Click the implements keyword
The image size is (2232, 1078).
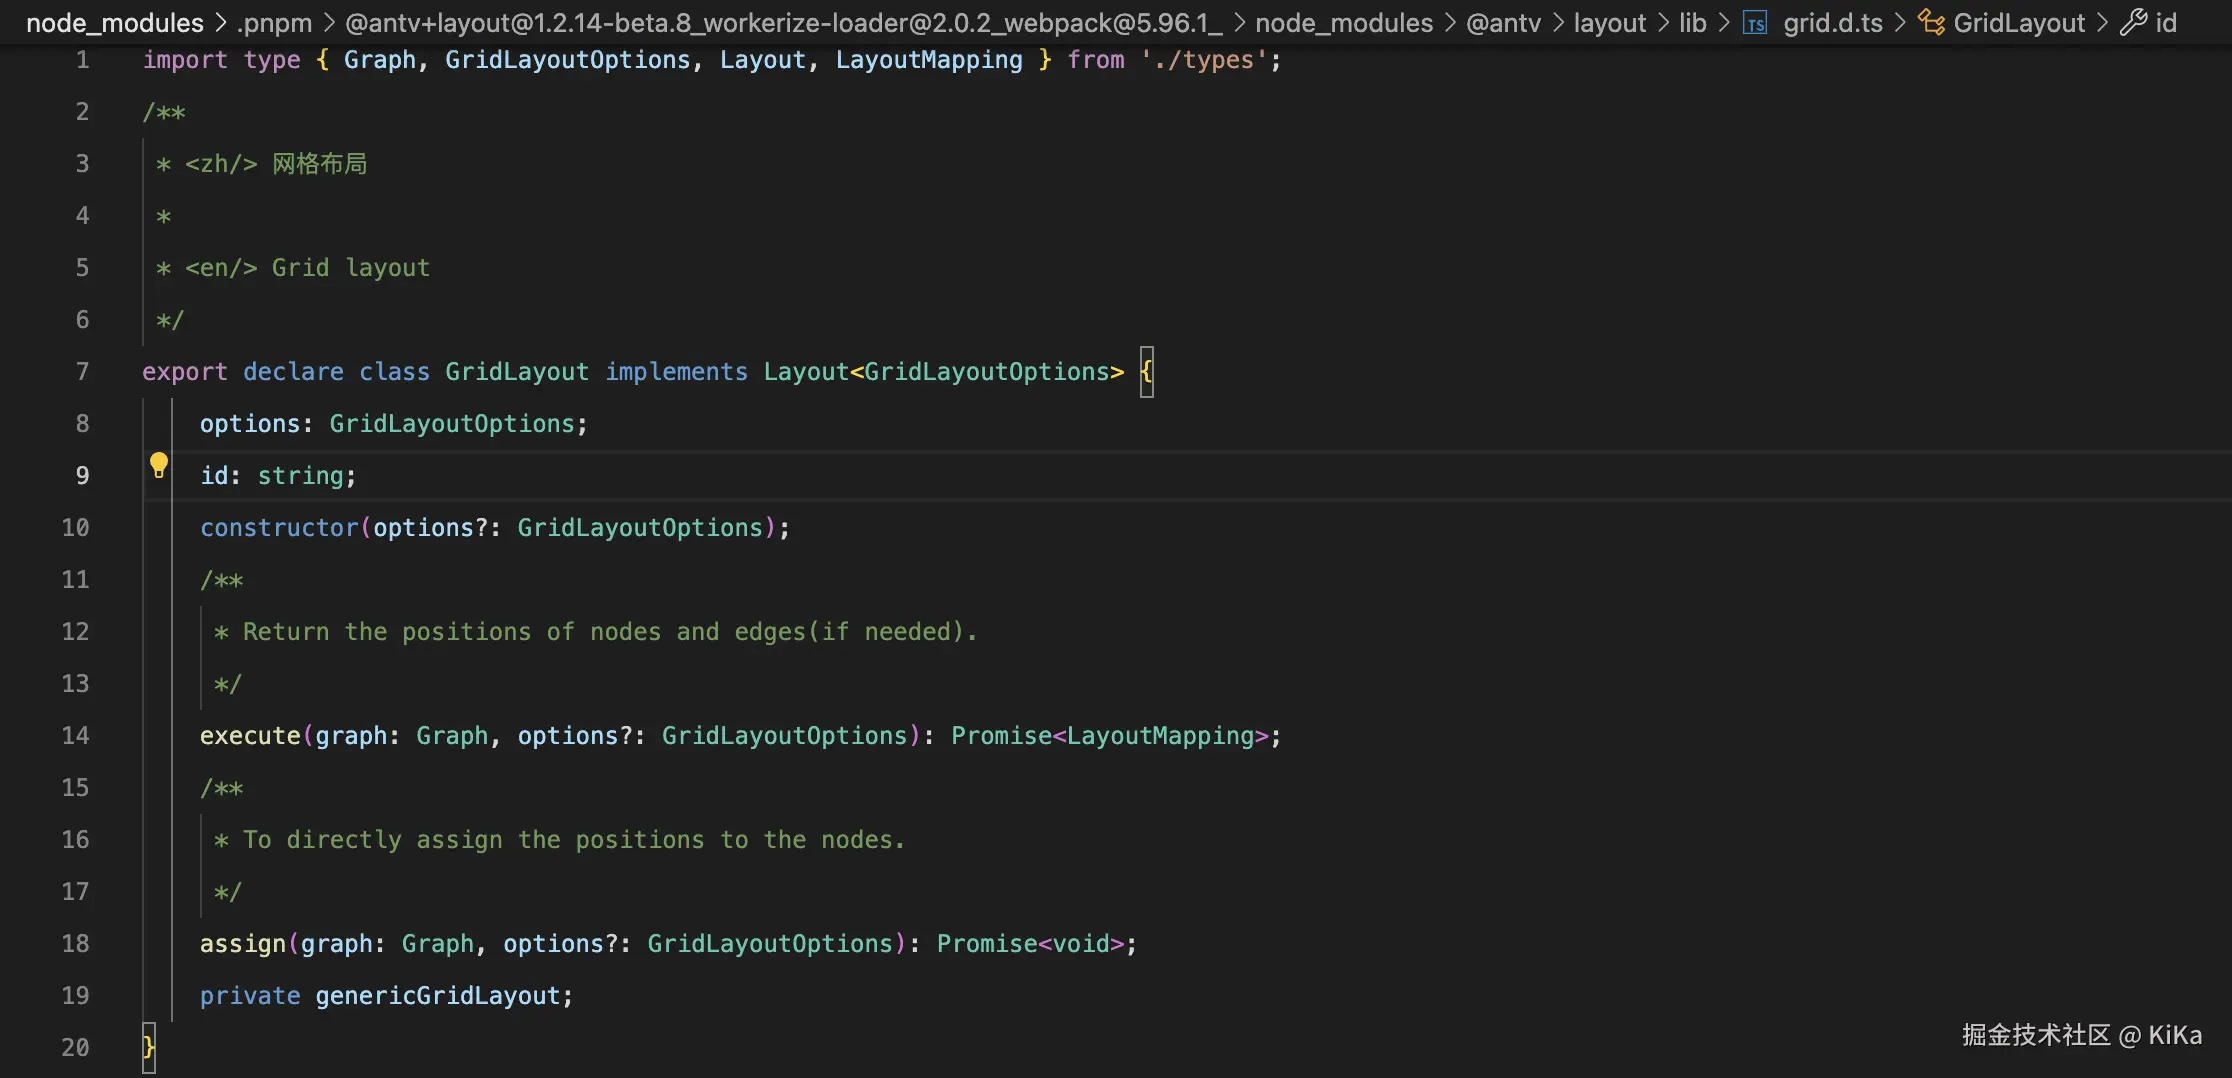tap(676, 372)
